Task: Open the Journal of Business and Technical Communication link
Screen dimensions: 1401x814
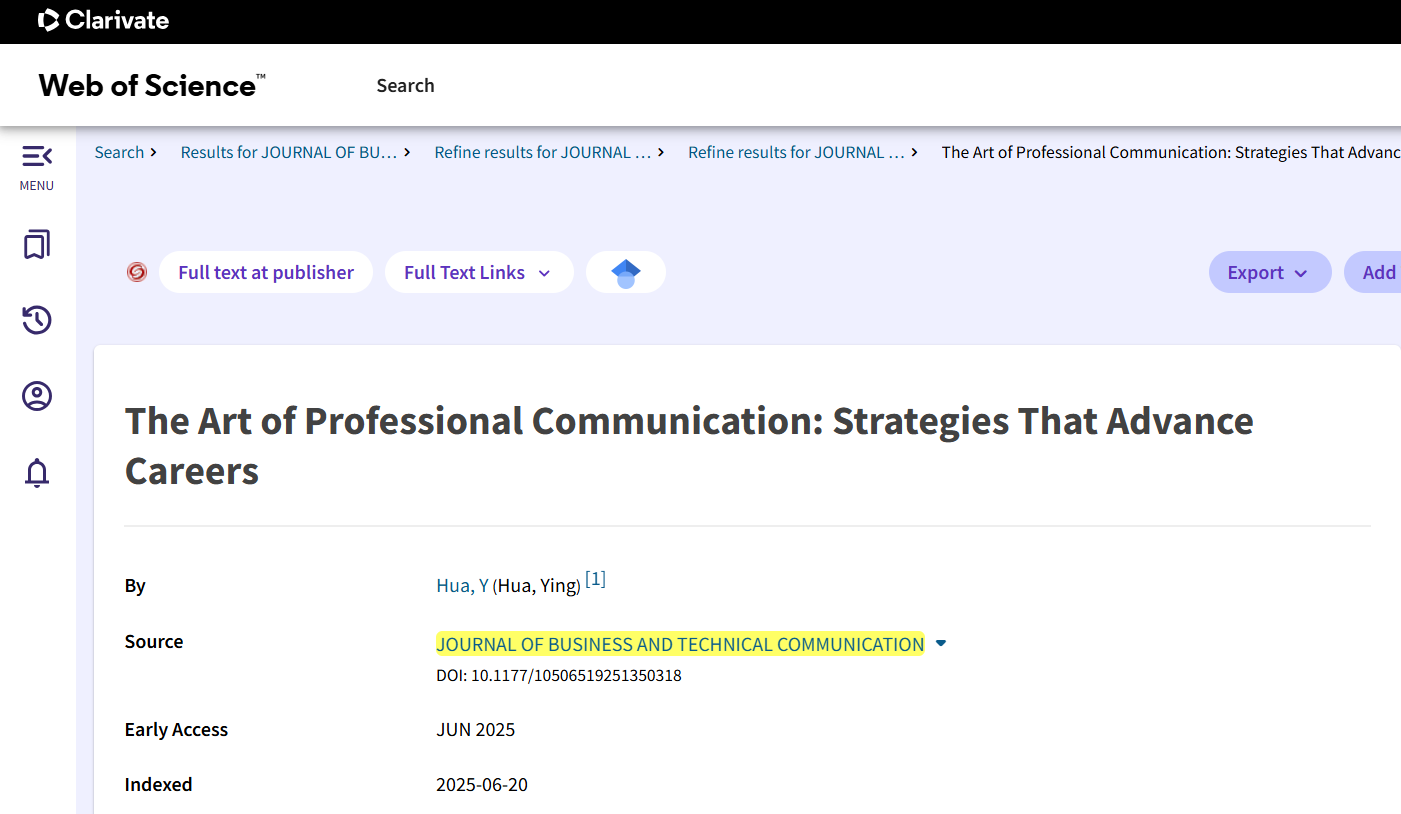Action: [x=680, y=644]
